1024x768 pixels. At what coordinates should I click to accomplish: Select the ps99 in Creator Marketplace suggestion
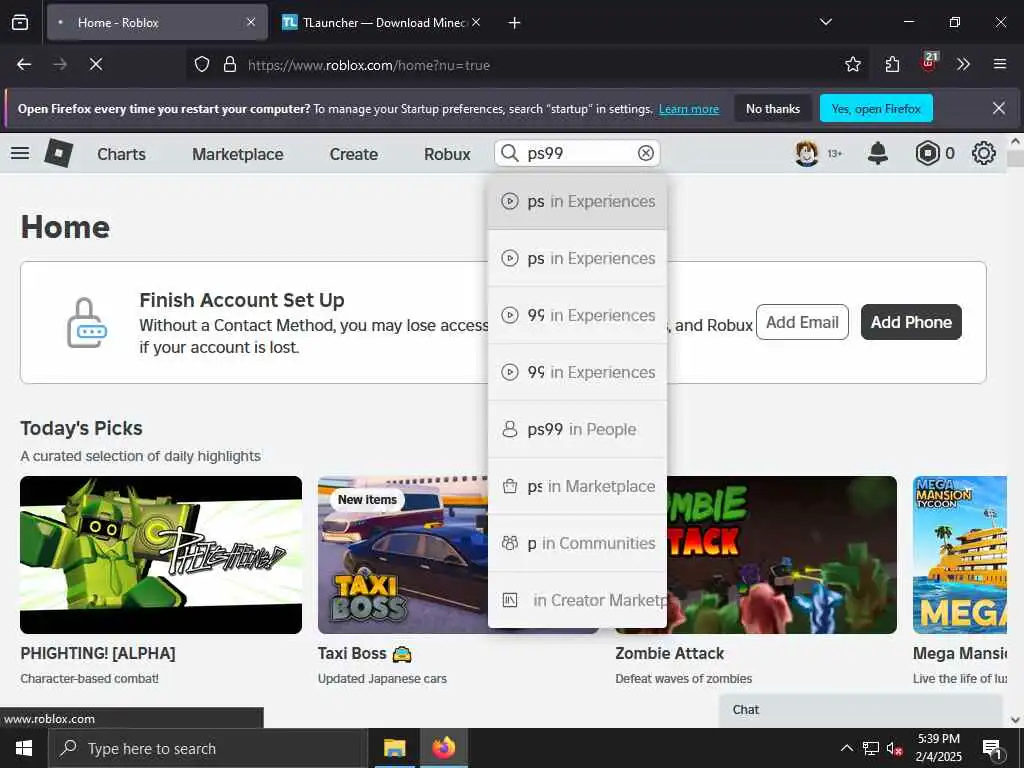[x=577, y=600]
